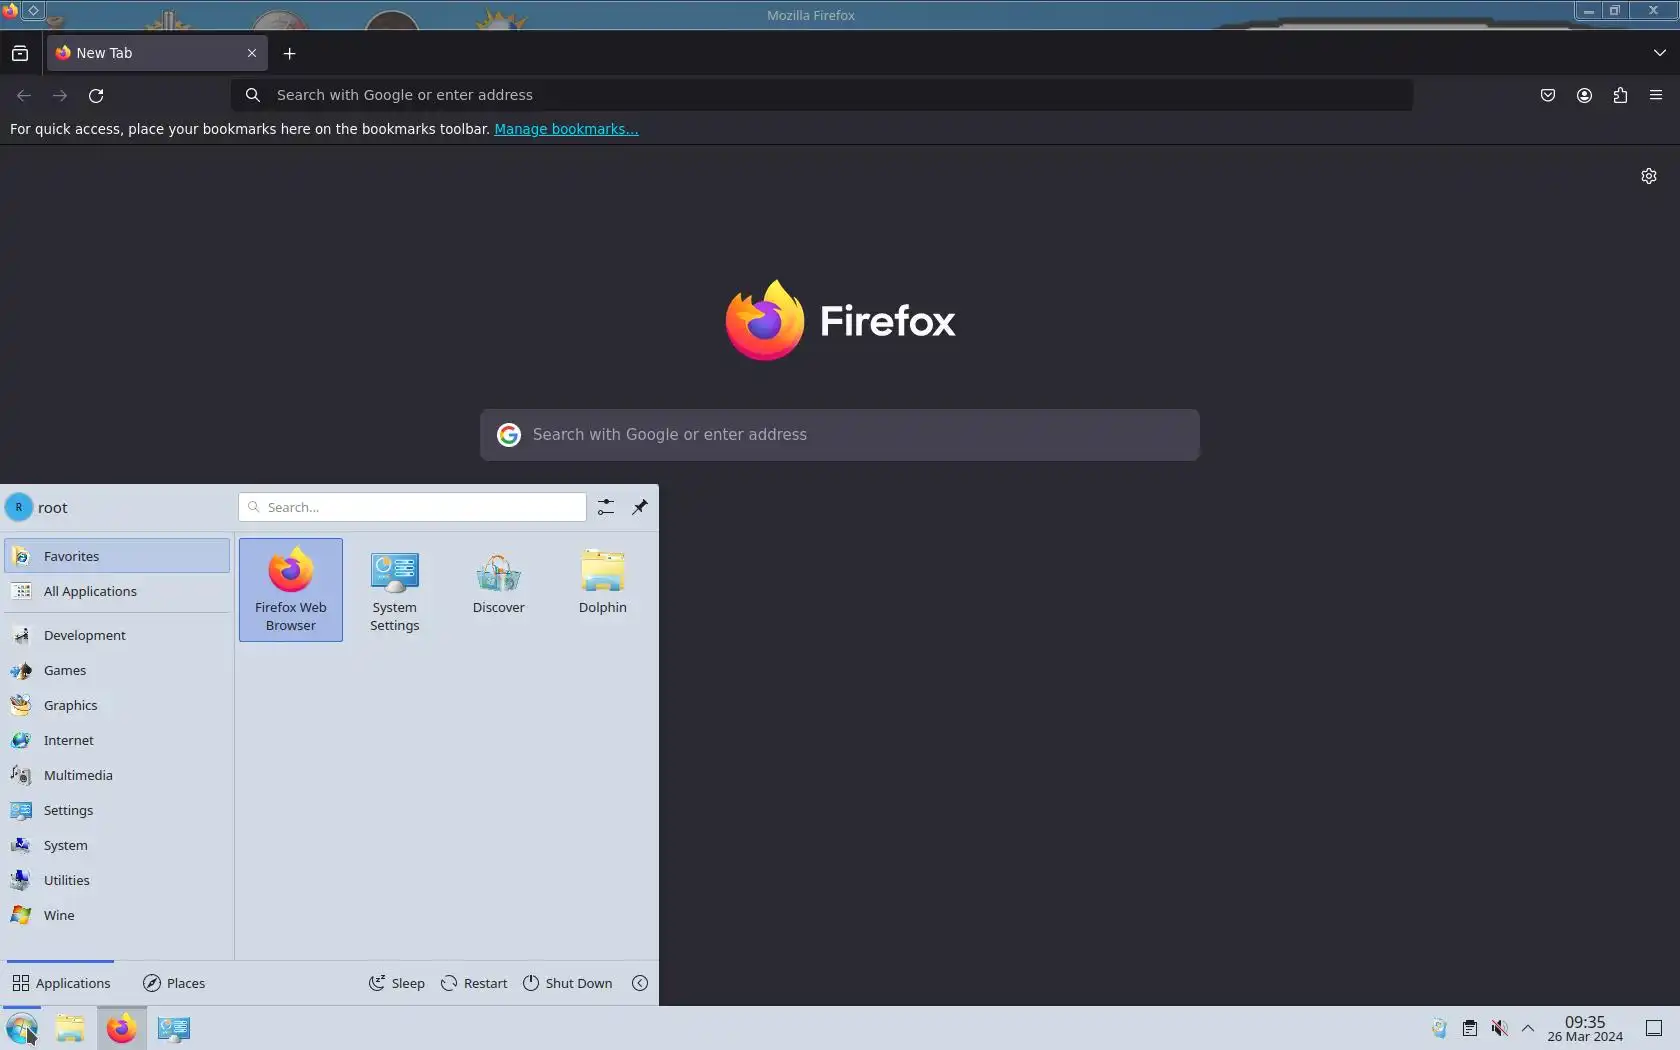Open the Wine category
Viewport: 1680px width, 1050px height.
pos(117,915)
